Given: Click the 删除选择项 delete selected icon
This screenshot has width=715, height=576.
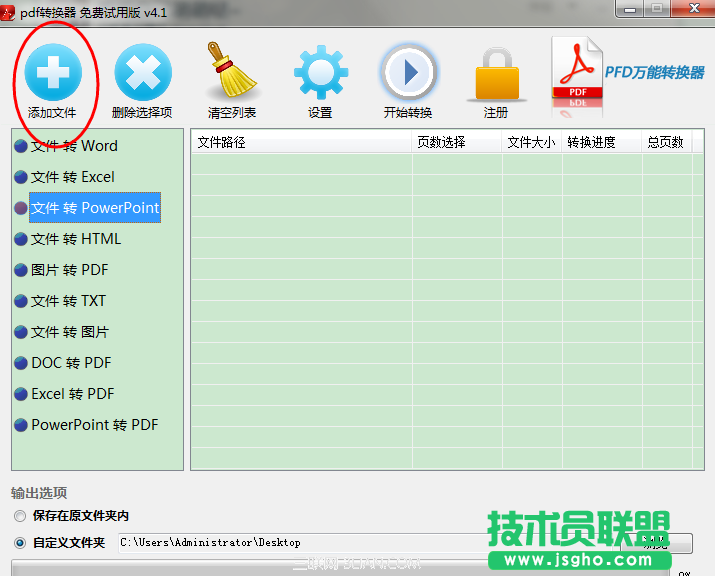Looking at the screenshot, I should [142, 72].
